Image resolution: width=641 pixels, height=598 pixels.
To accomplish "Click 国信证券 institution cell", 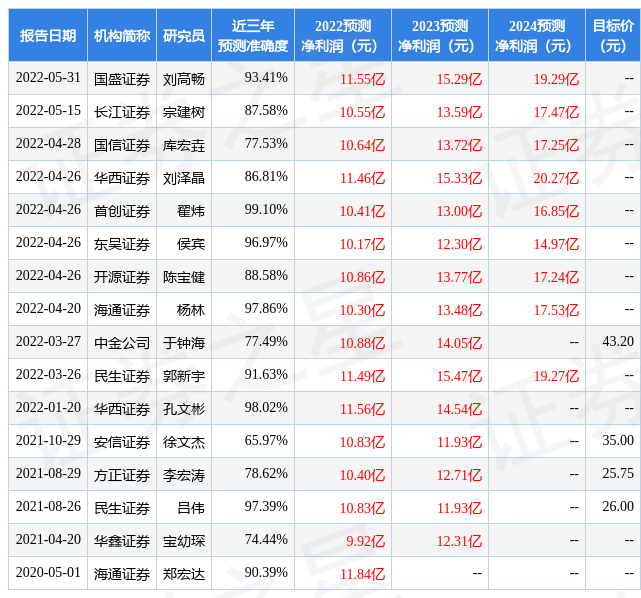I will coord(122,145).
